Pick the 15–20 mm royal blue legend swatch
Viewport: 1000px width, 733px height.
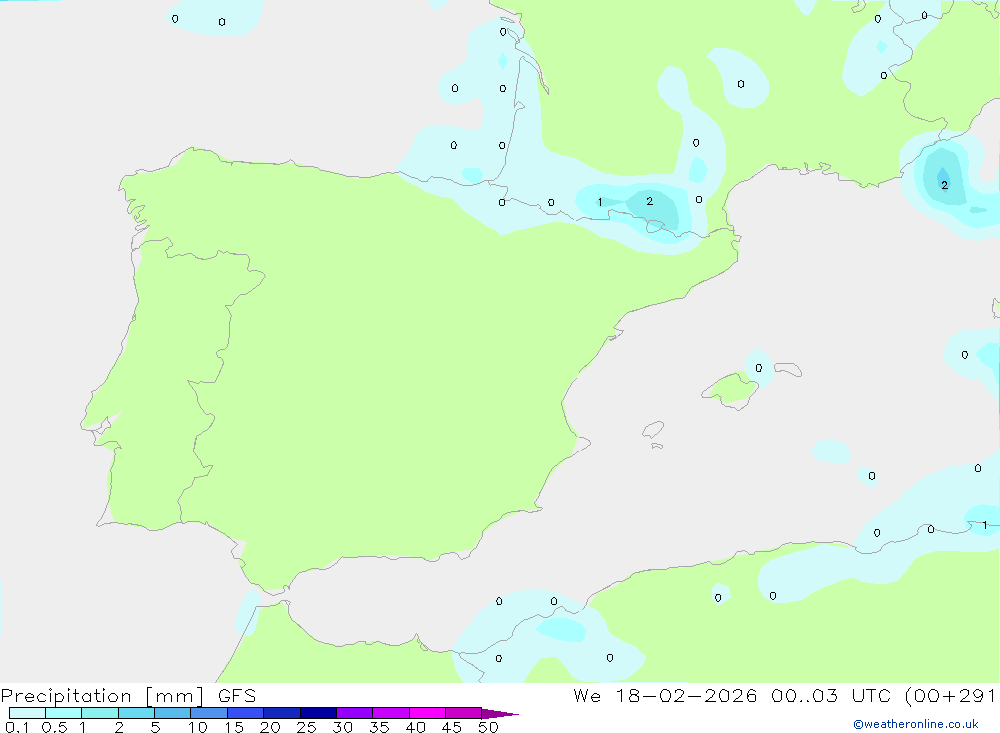pos(245,713)
